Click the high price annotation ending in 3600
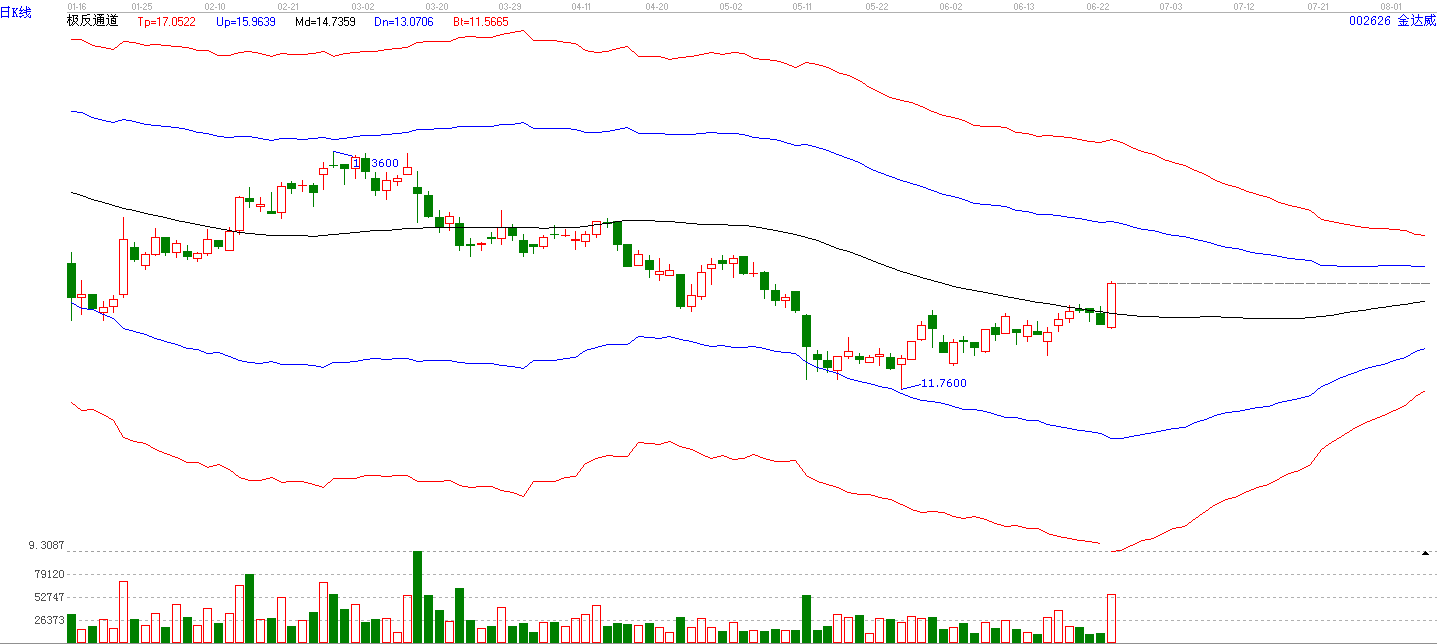The image size is (1437, 644). [376, 163]
